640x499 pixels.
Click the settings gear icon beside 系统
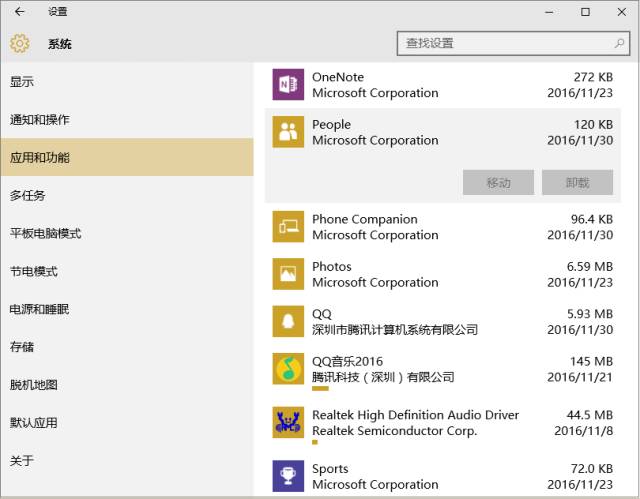tap(20, 43)
